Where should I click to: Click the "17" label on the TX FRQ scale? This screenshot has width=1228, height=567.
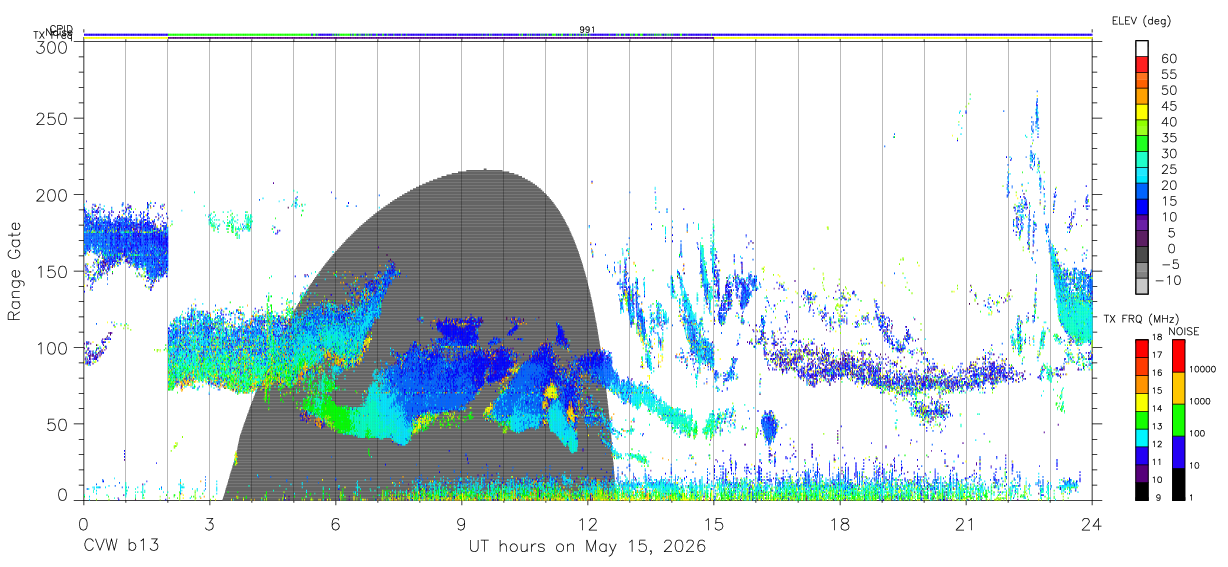point(1157,355)
